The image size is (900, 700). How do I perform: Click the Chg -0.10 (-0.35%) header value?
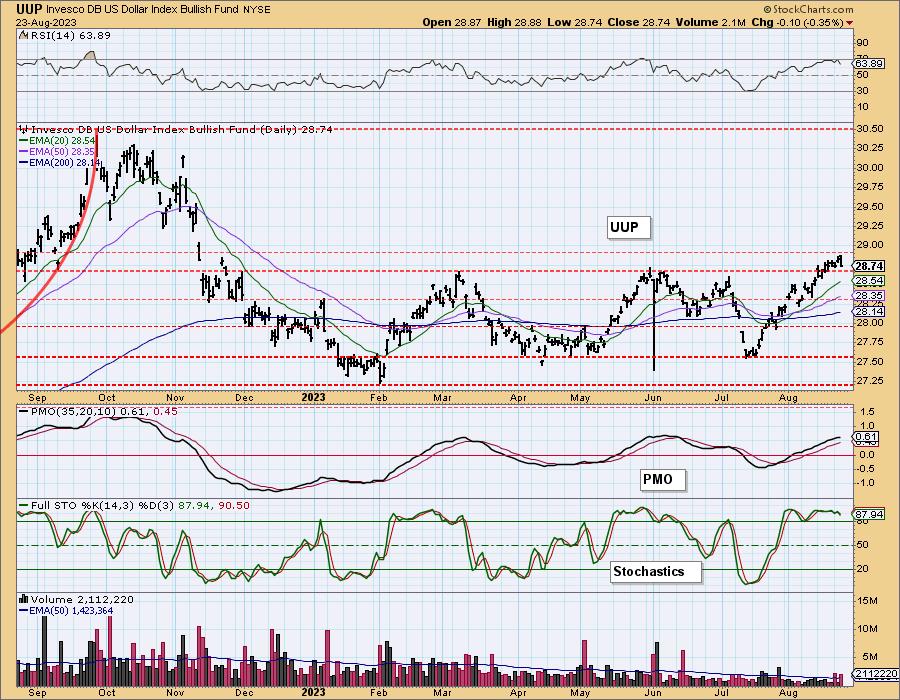pos(797,22)
